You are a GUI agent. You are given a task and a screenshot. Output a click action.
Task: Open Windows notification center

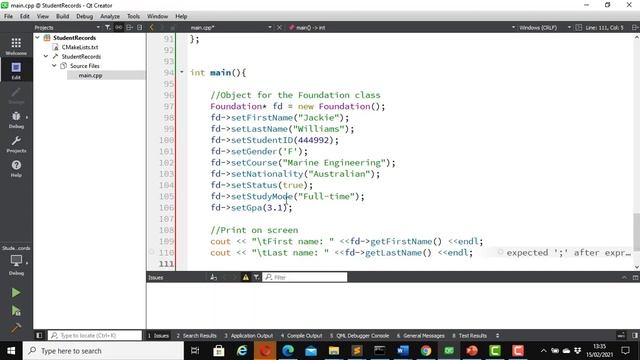(x=625, y=351)
